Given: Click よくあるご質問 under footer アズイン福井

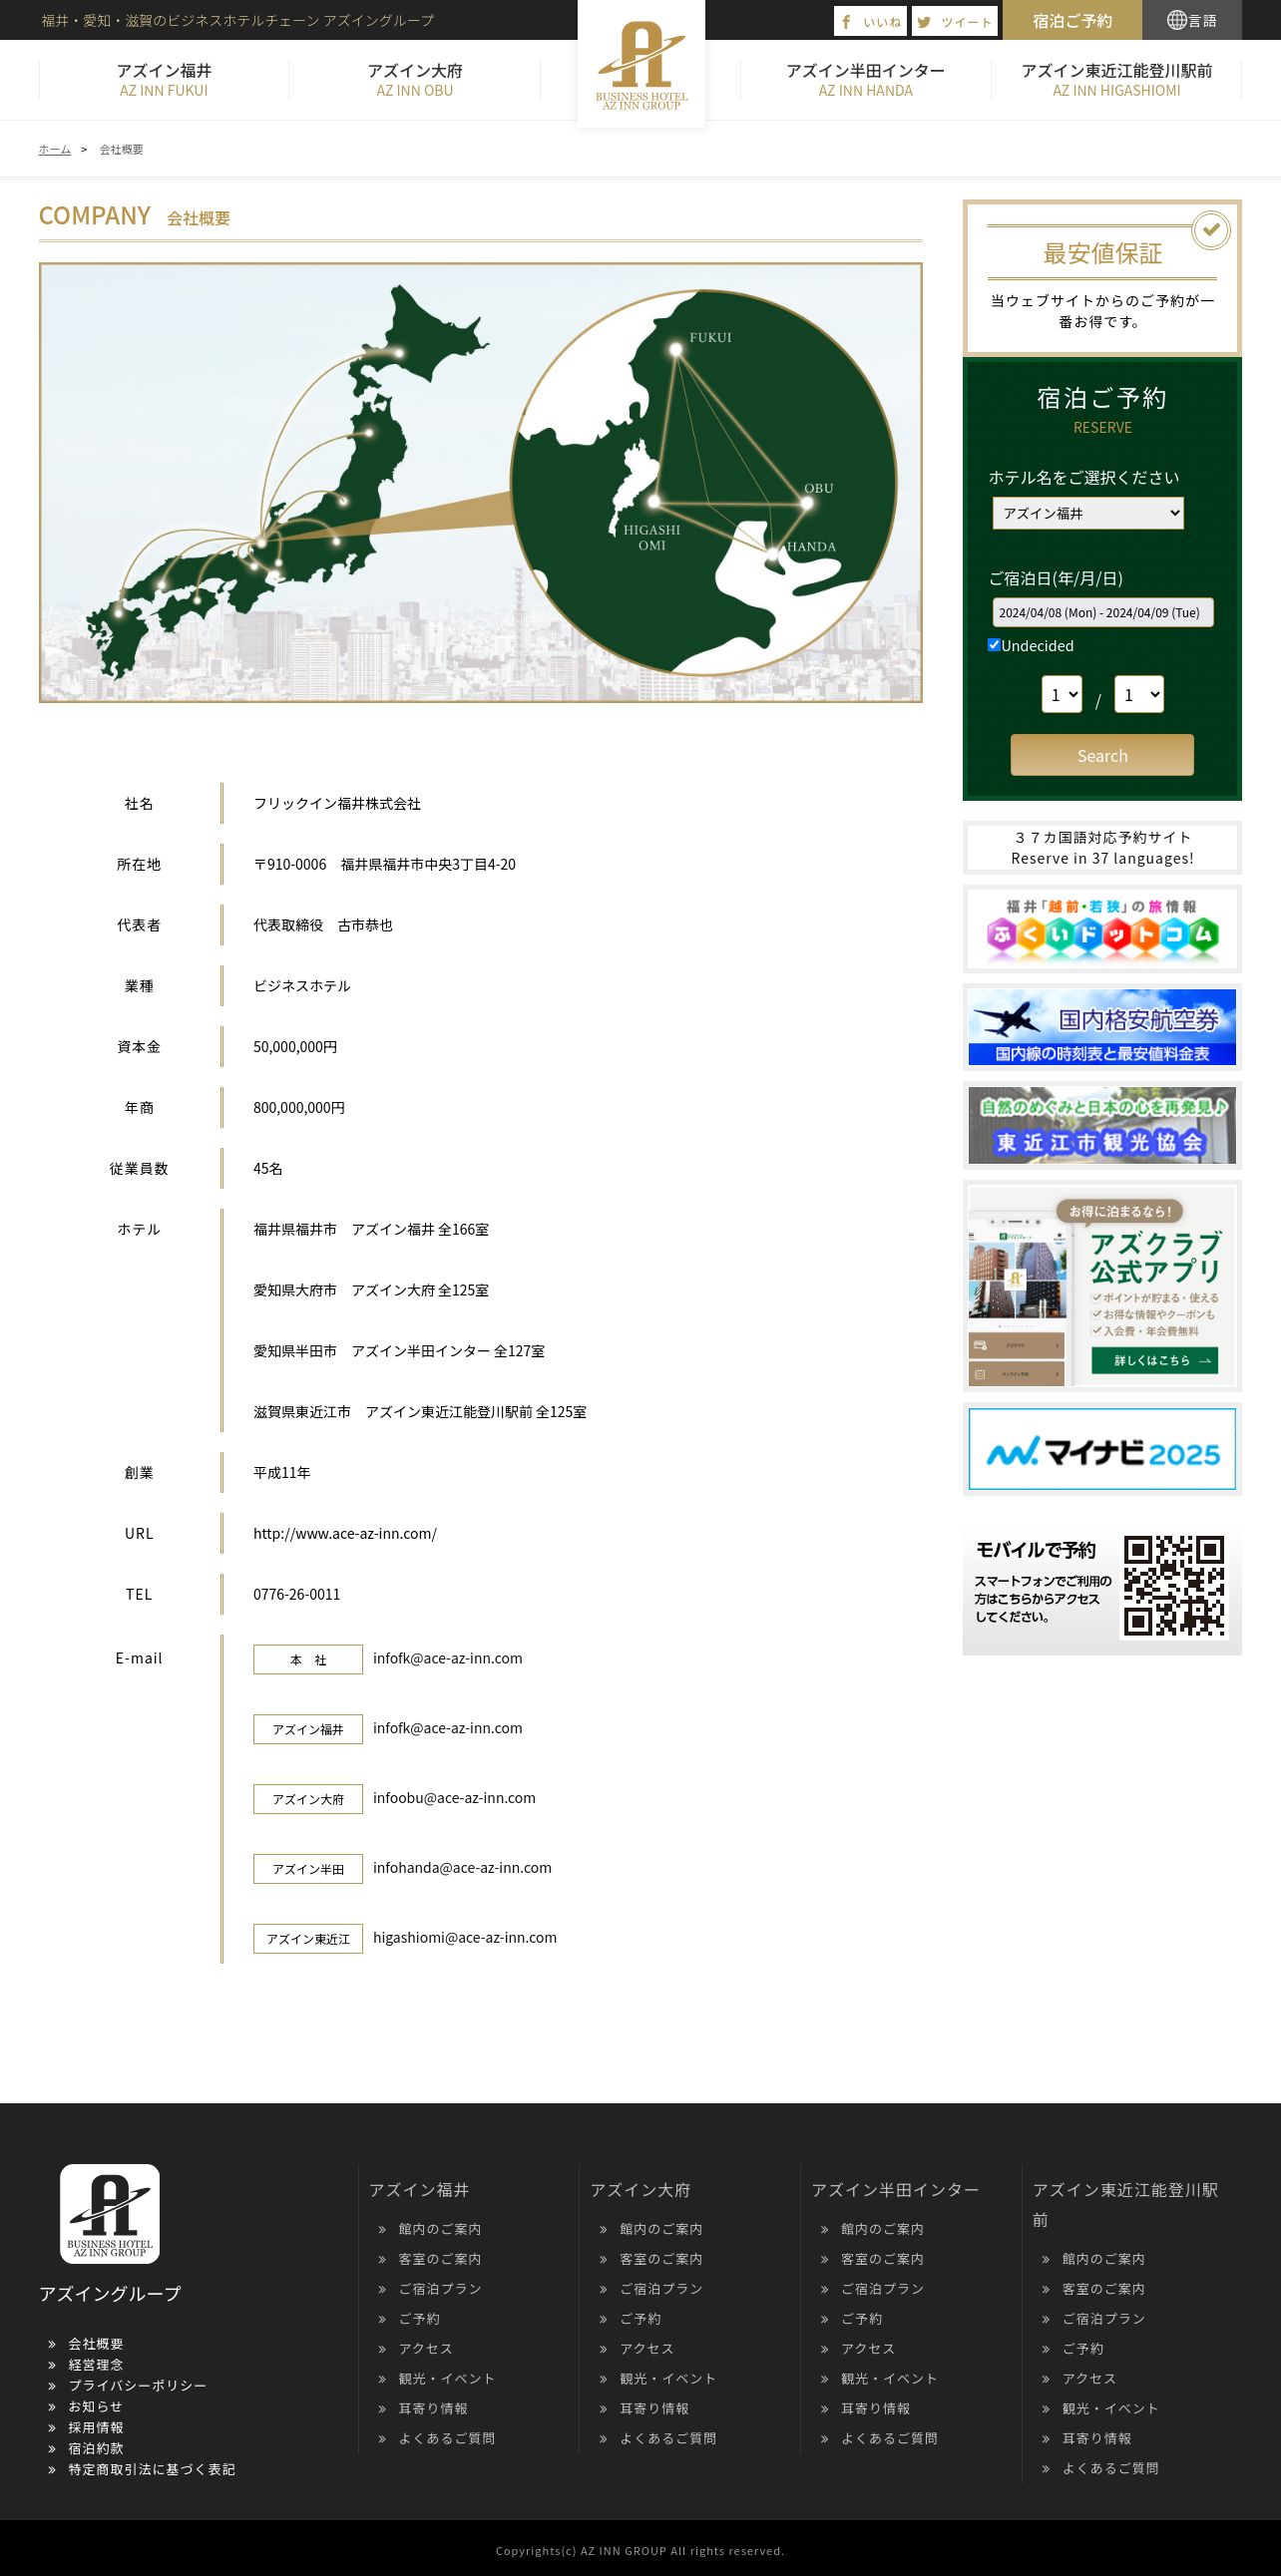Looking at the screenshot, I should (x=447, y=2439).
